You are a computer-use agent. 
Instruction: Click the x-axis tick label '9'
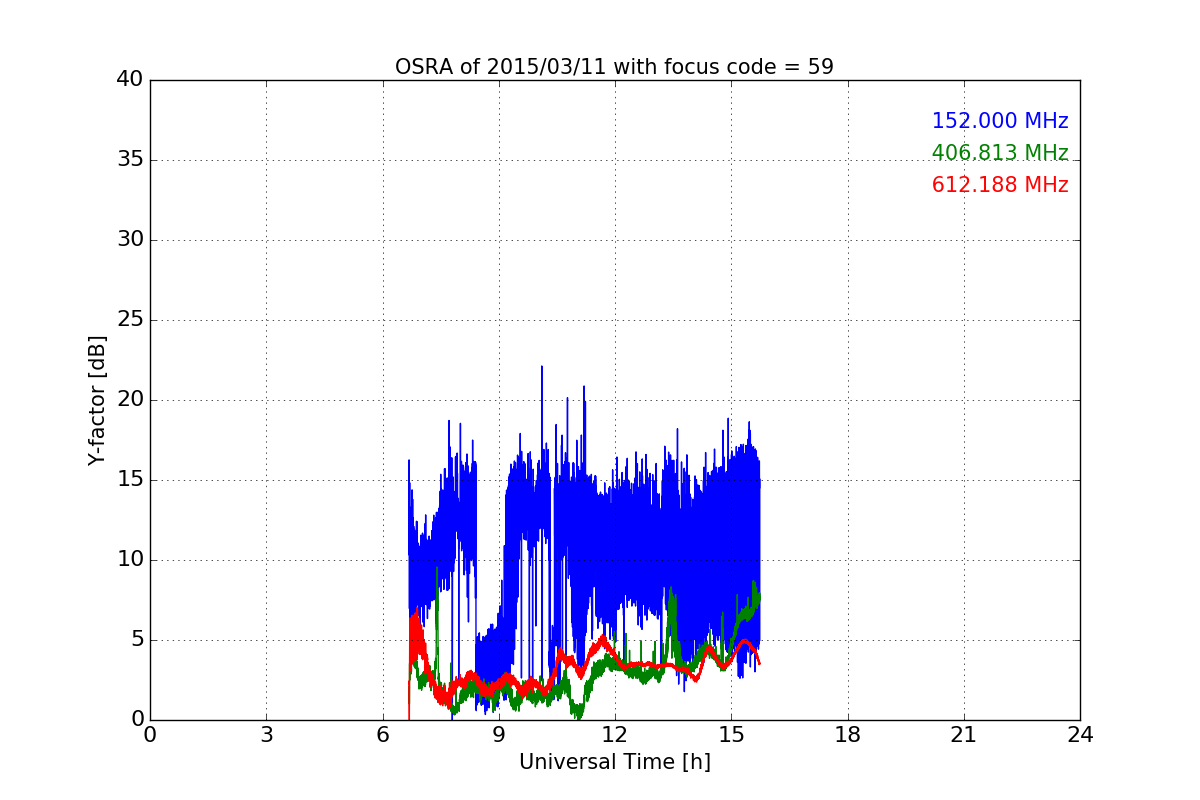[x=499, y=735]
